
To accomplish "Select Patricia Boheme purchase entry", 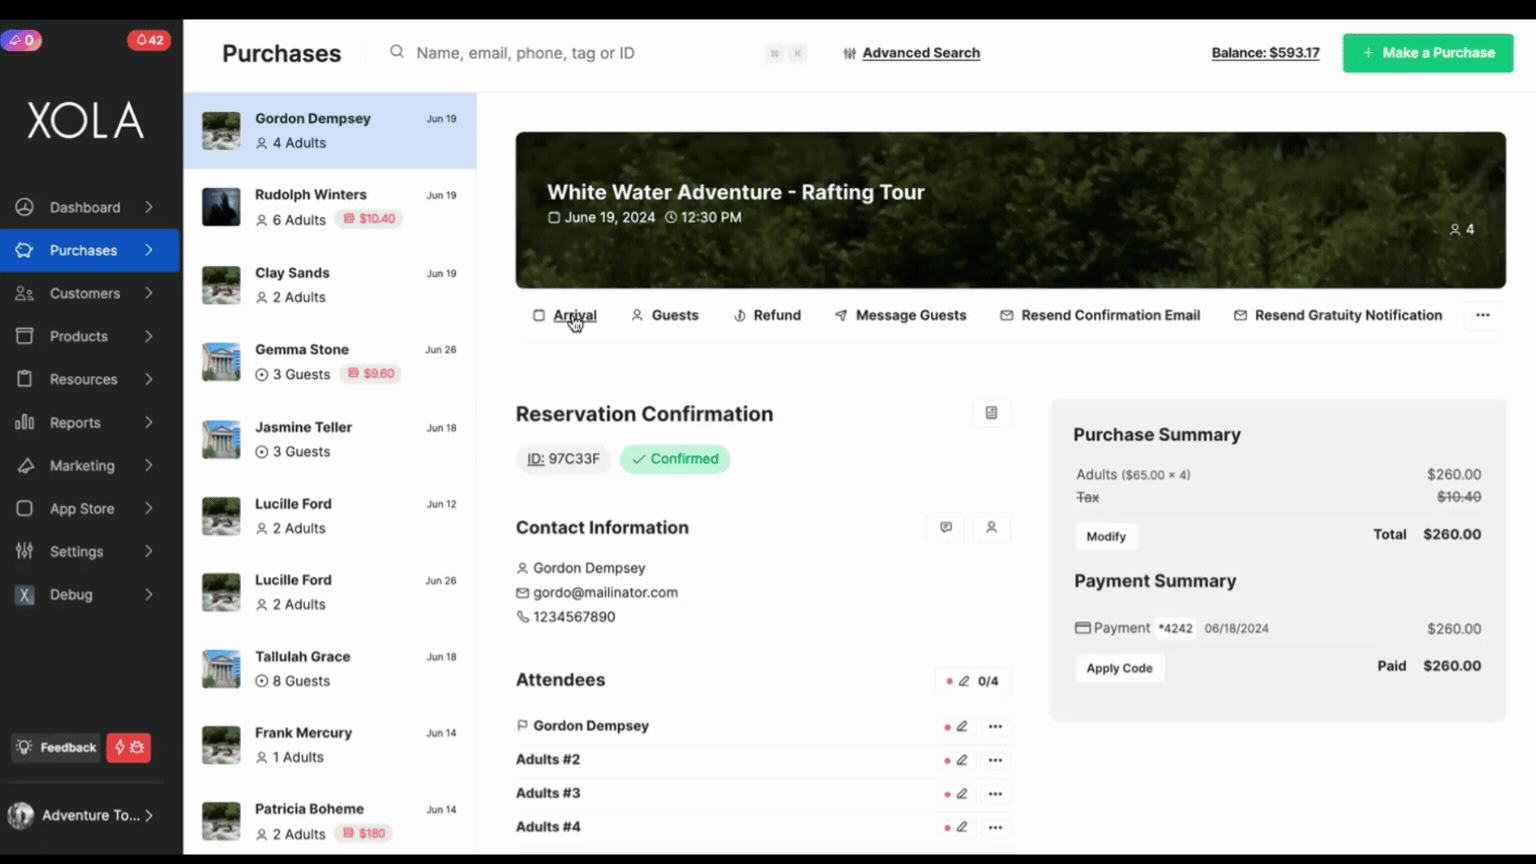I will (x=330, y=821).
